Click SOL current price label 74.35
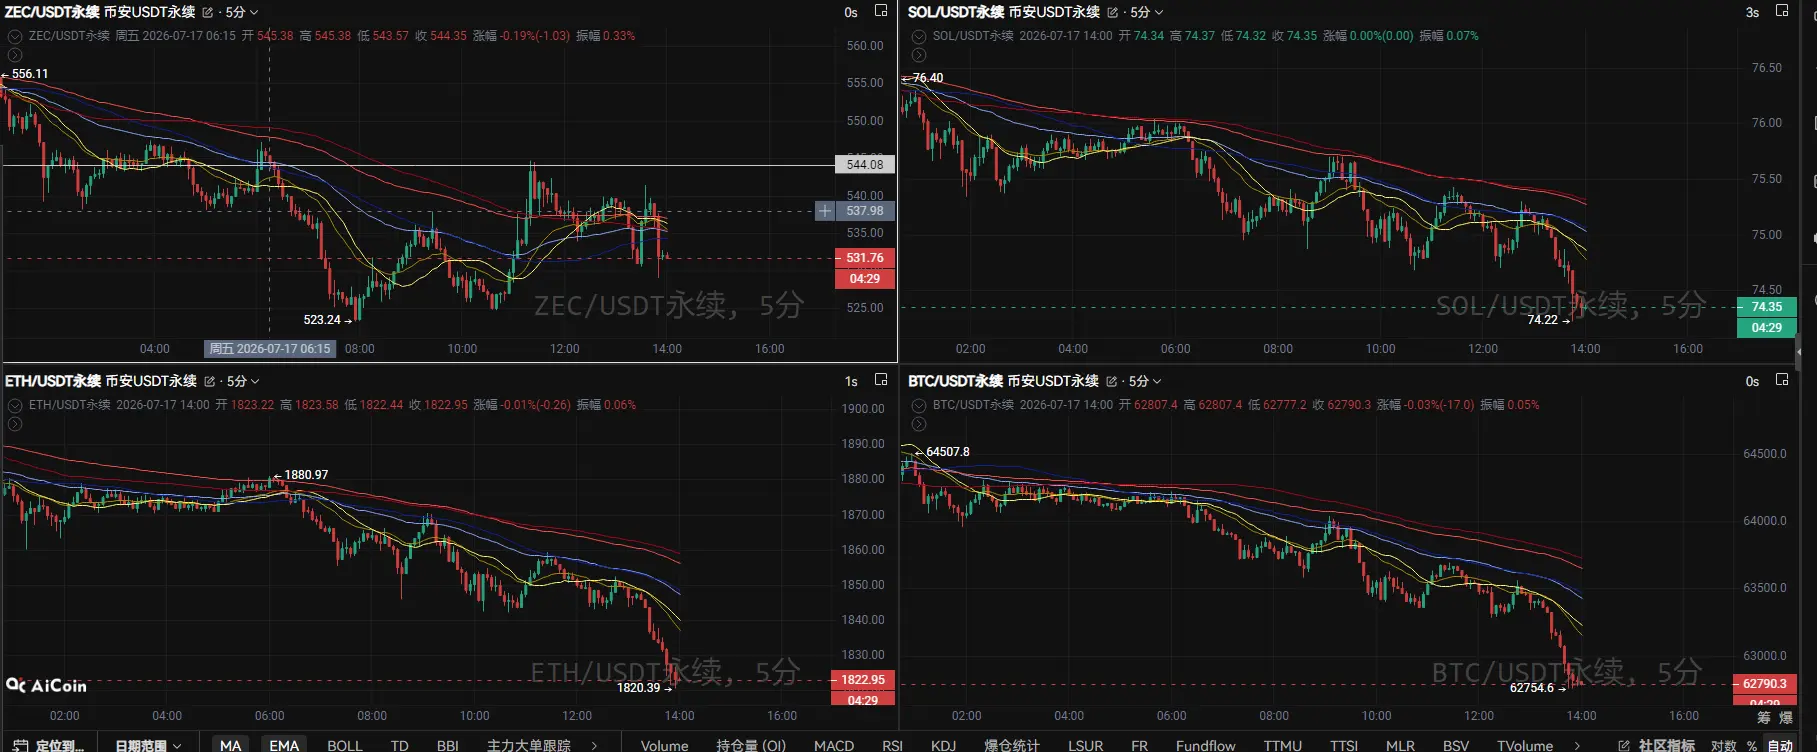Screen dimensions: 1817x752 pyautogui.click(x=1767, y=307)
